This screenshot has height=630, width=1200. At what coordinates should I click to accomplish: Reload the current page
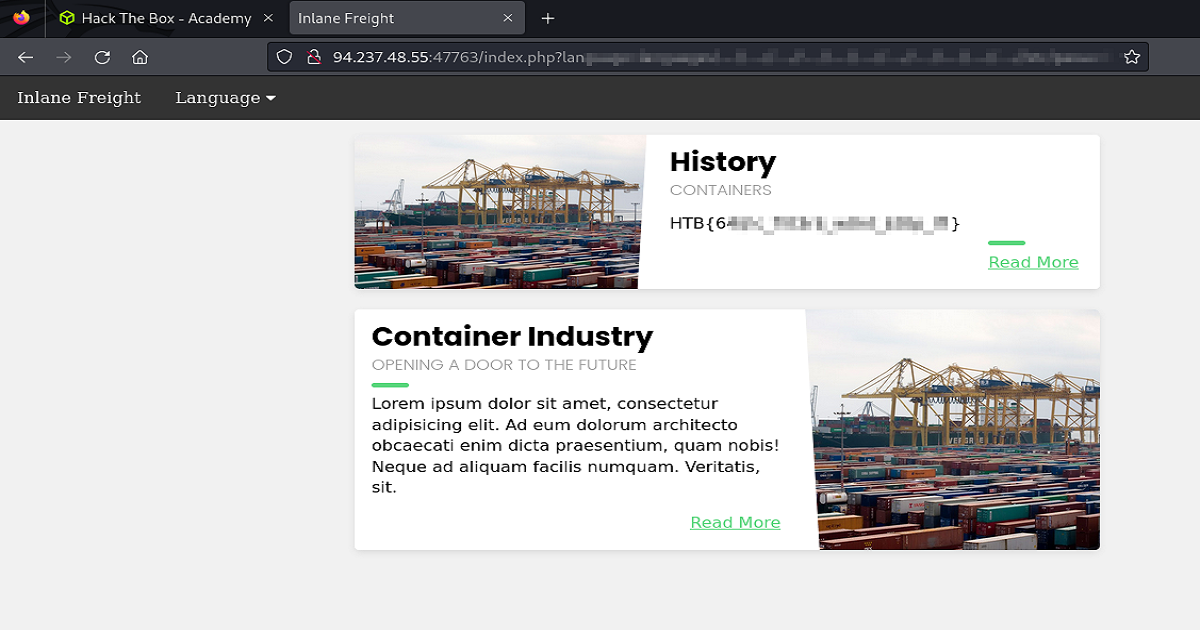tap(102, 57)
